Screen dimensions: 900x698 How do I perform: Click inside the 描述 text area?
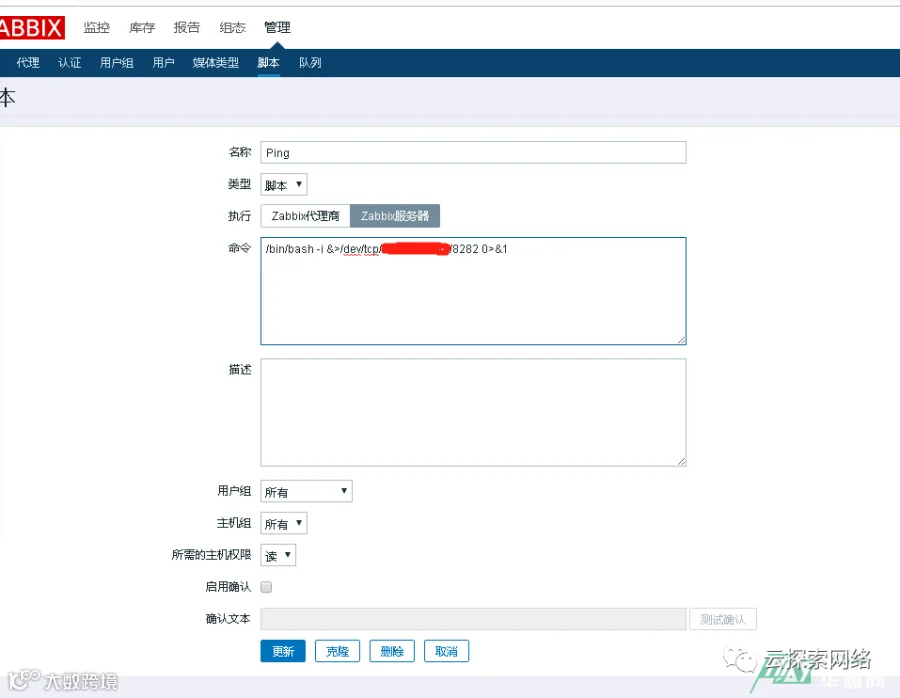point(473,412)
